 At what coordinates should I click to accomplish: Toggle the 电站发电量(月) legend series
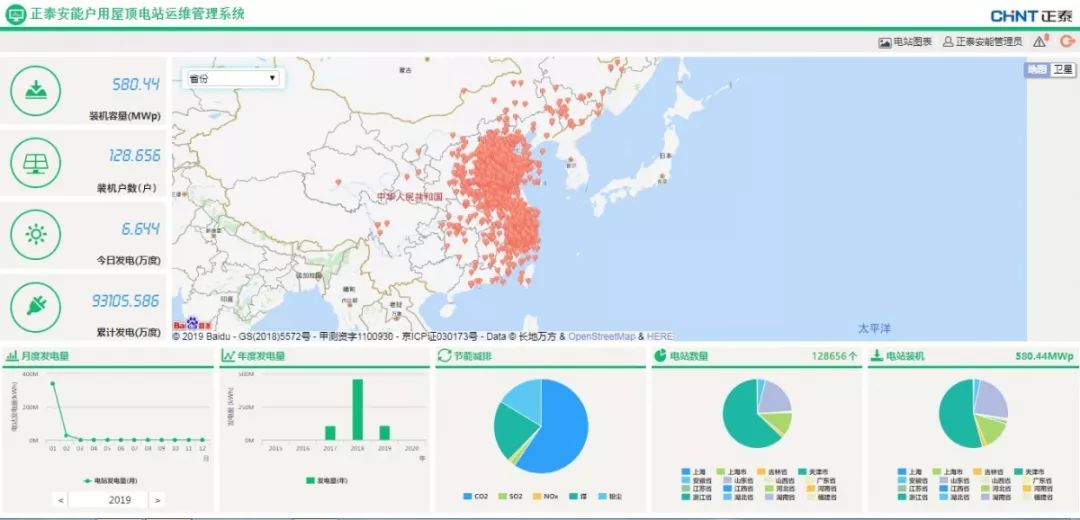point(112,480)
